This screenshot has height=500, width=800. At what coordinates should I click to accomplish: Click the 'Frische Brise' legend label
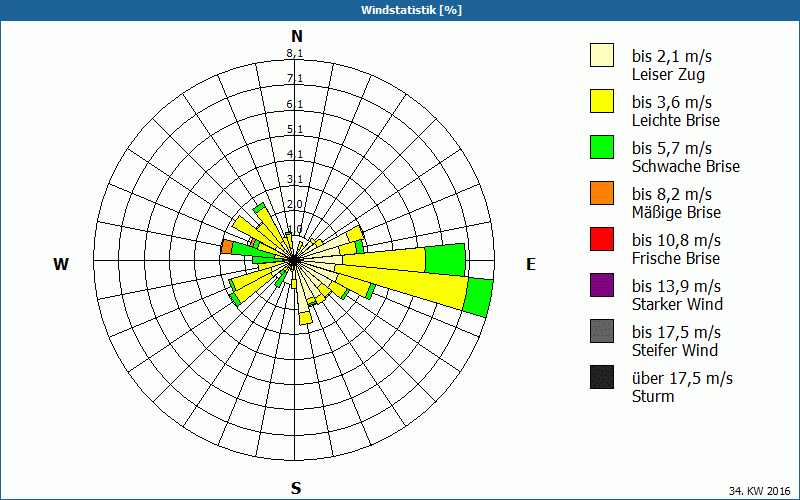(676, 258)
